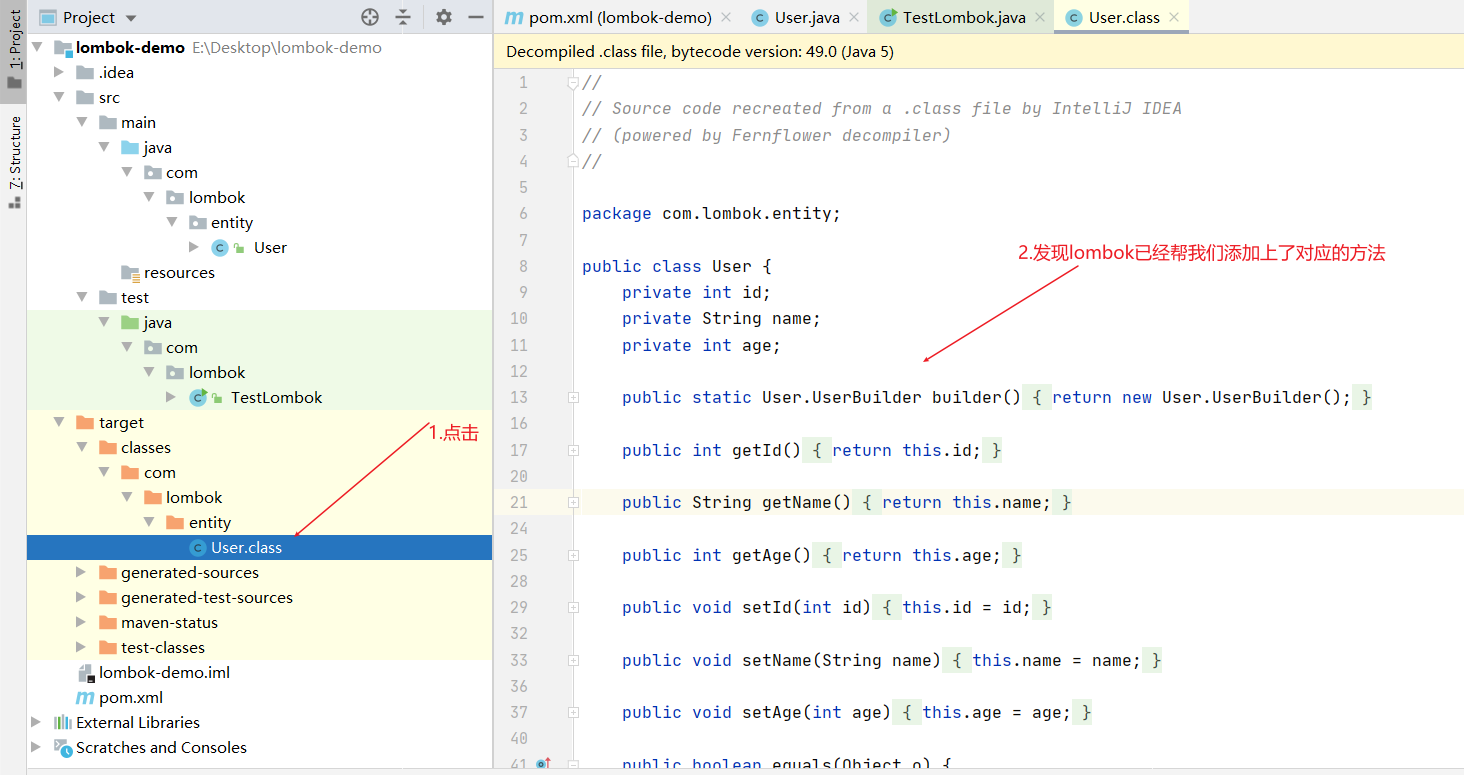The image size is (1464, 775).
Task: Unfold the setId() method fold marker
Action: click(x=573, y=607)
